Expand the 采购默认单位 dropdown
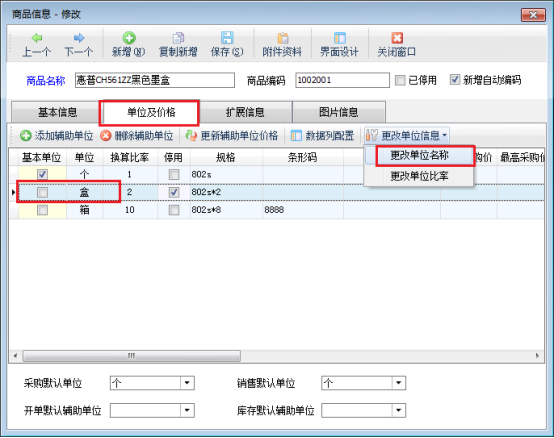Screen dimensions: 554x438 (187, 383)
